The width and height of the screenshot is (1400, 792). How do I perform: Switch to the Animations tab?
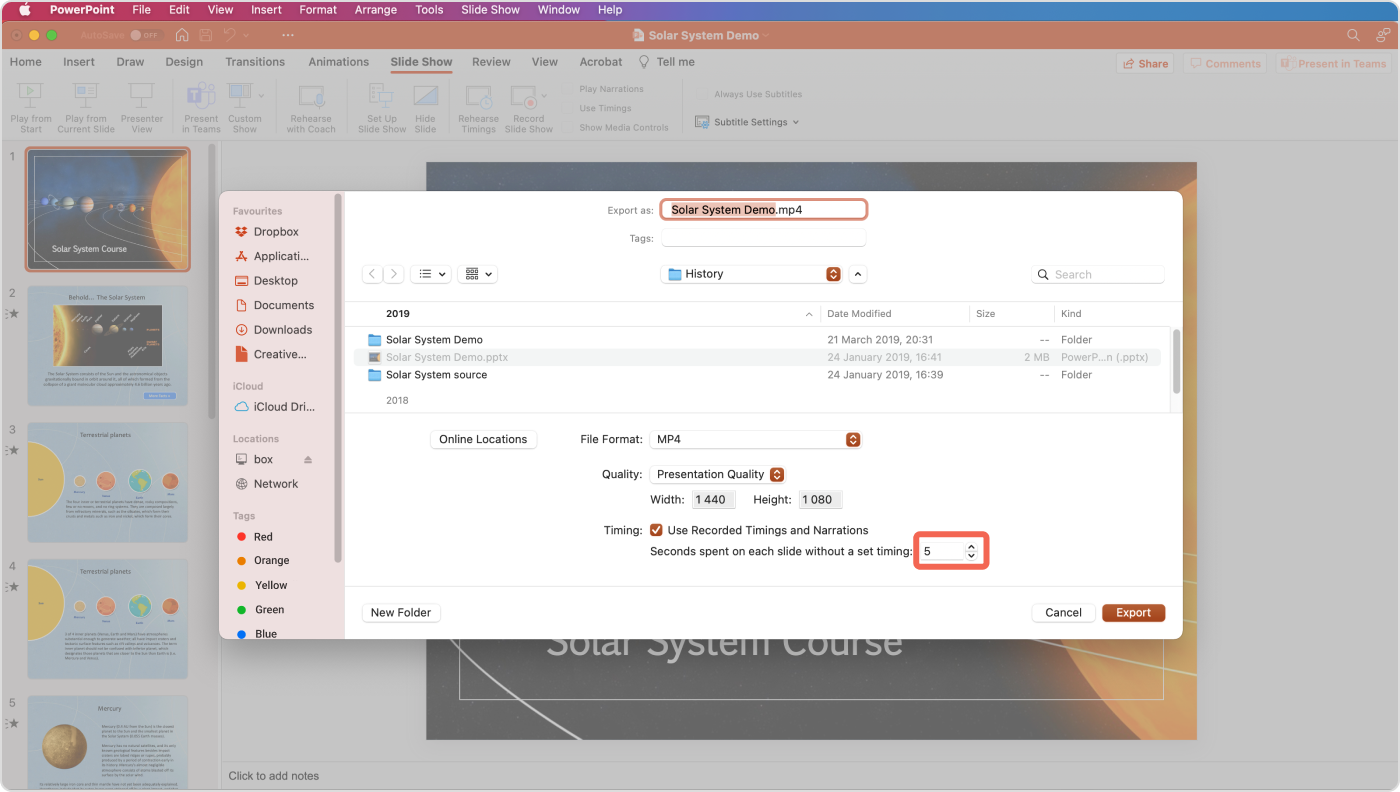[339, 62]
